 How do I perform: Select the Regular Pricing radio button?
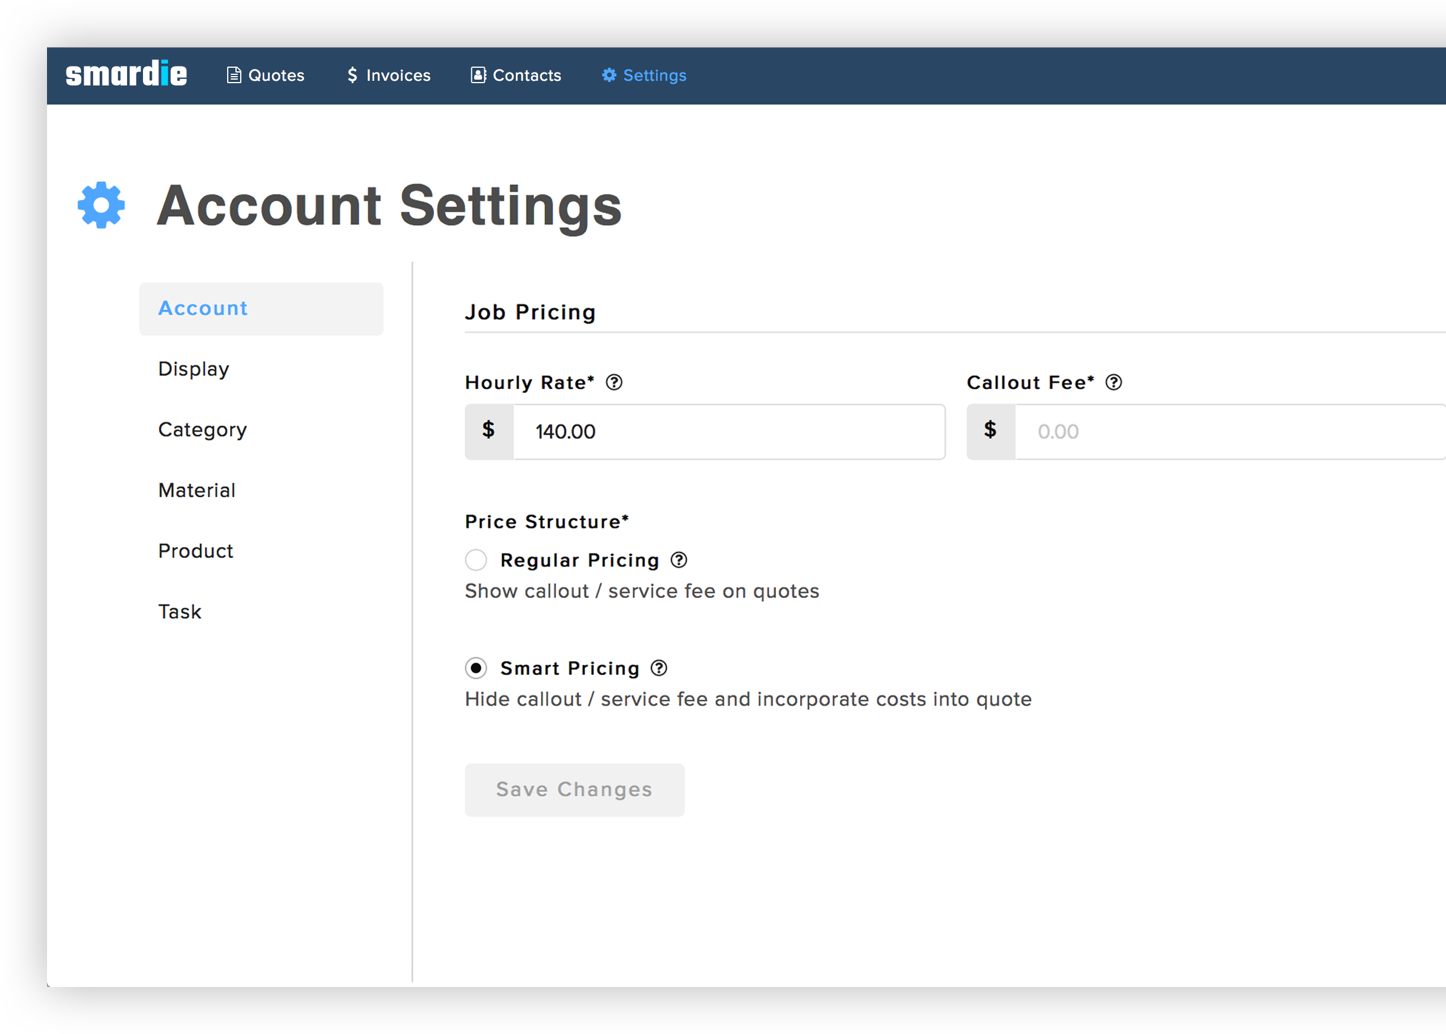point(476,560)
